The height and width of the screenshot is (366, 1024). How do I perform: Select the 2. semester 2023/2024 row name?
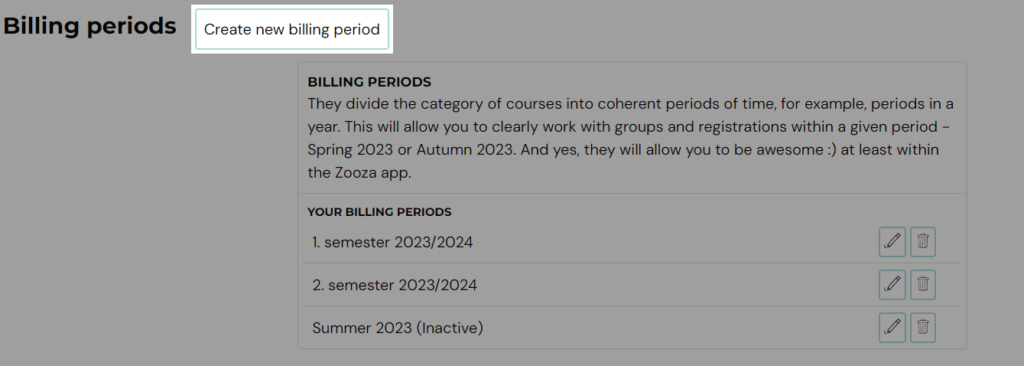(394, 285)
